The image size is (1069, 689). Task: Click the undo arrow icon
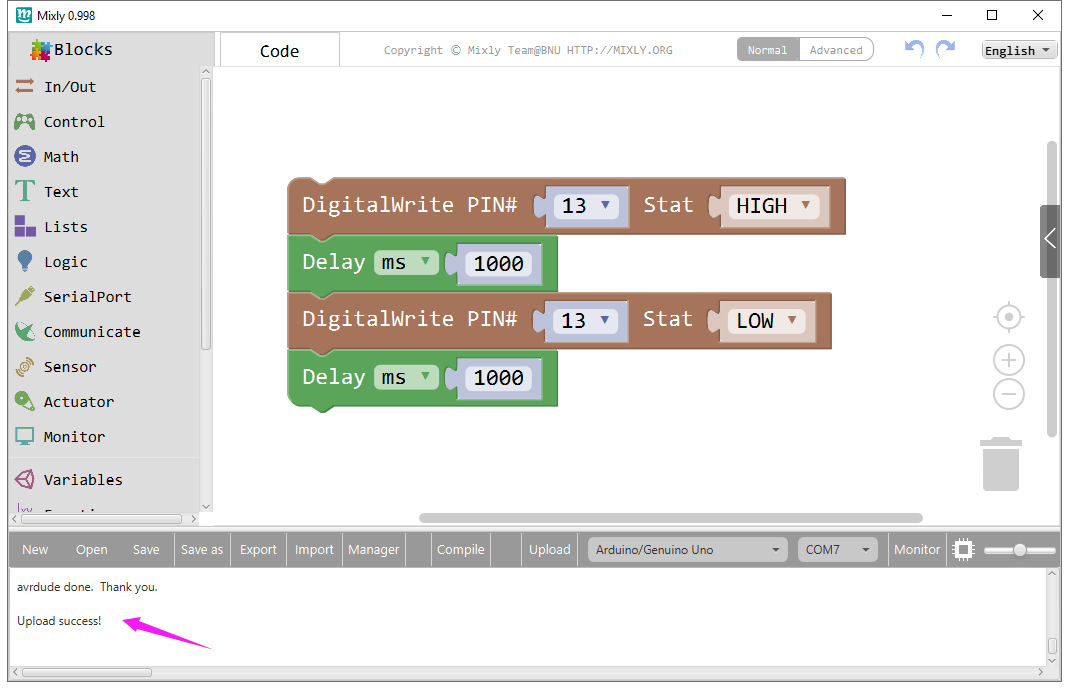[914, 49]
